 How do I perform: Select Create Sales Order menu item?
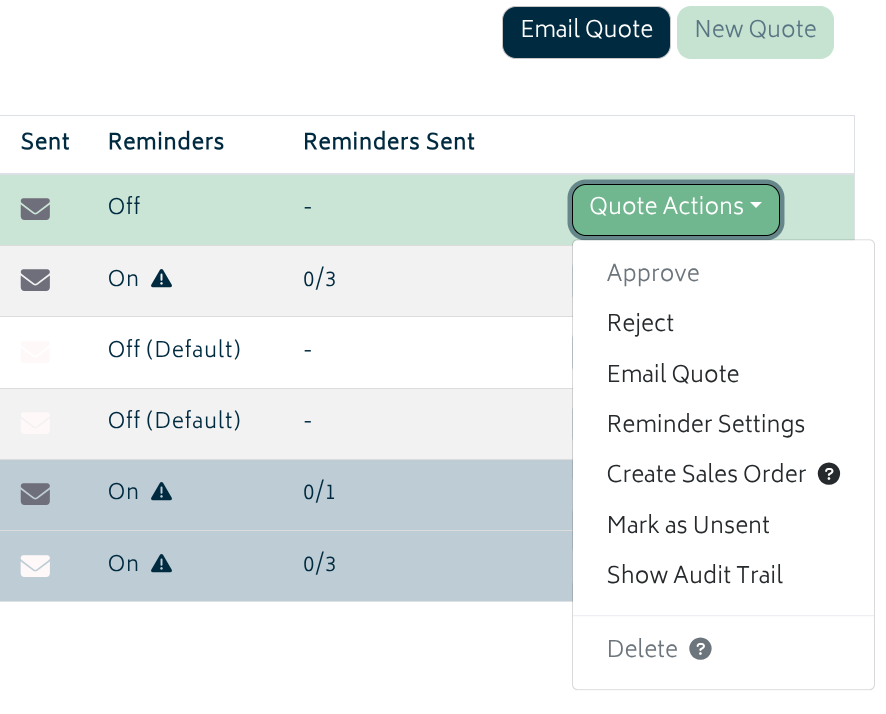[x=706, y=474]
